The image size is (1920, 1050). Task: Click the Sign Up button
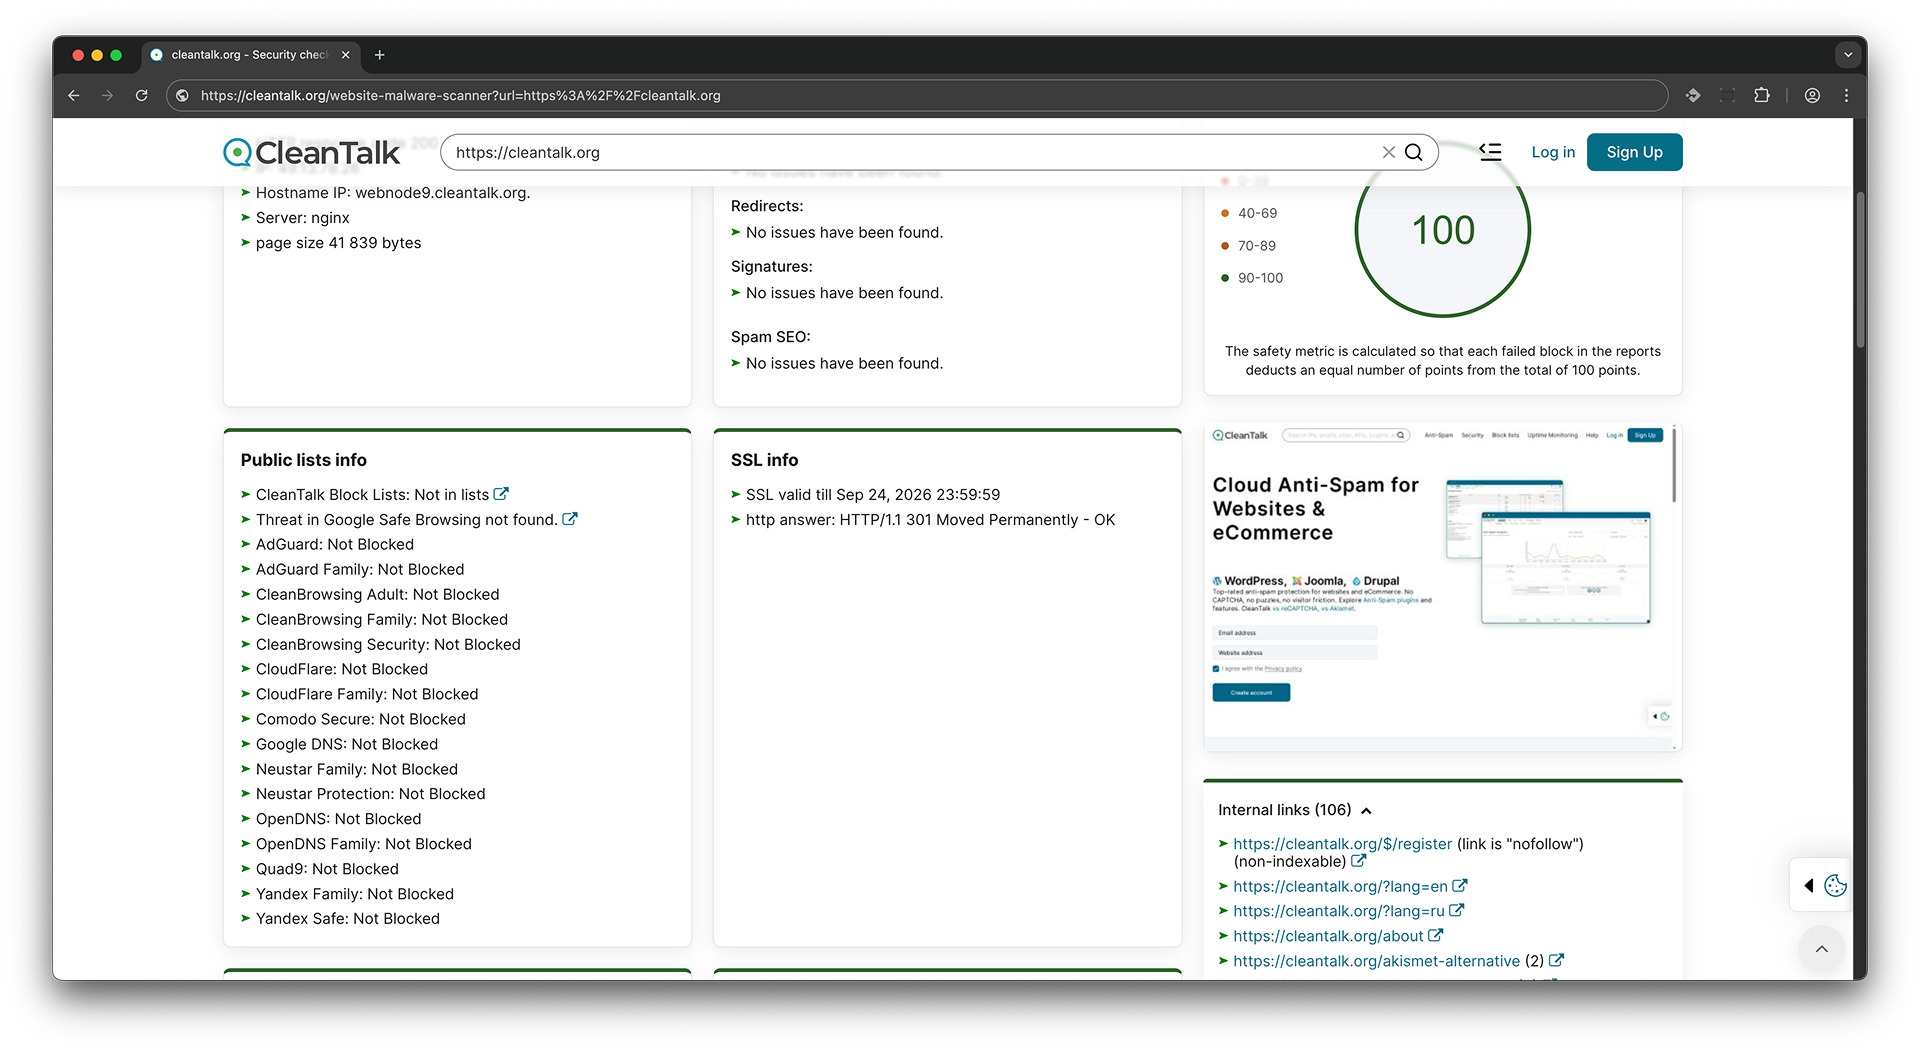(1634, 152)
